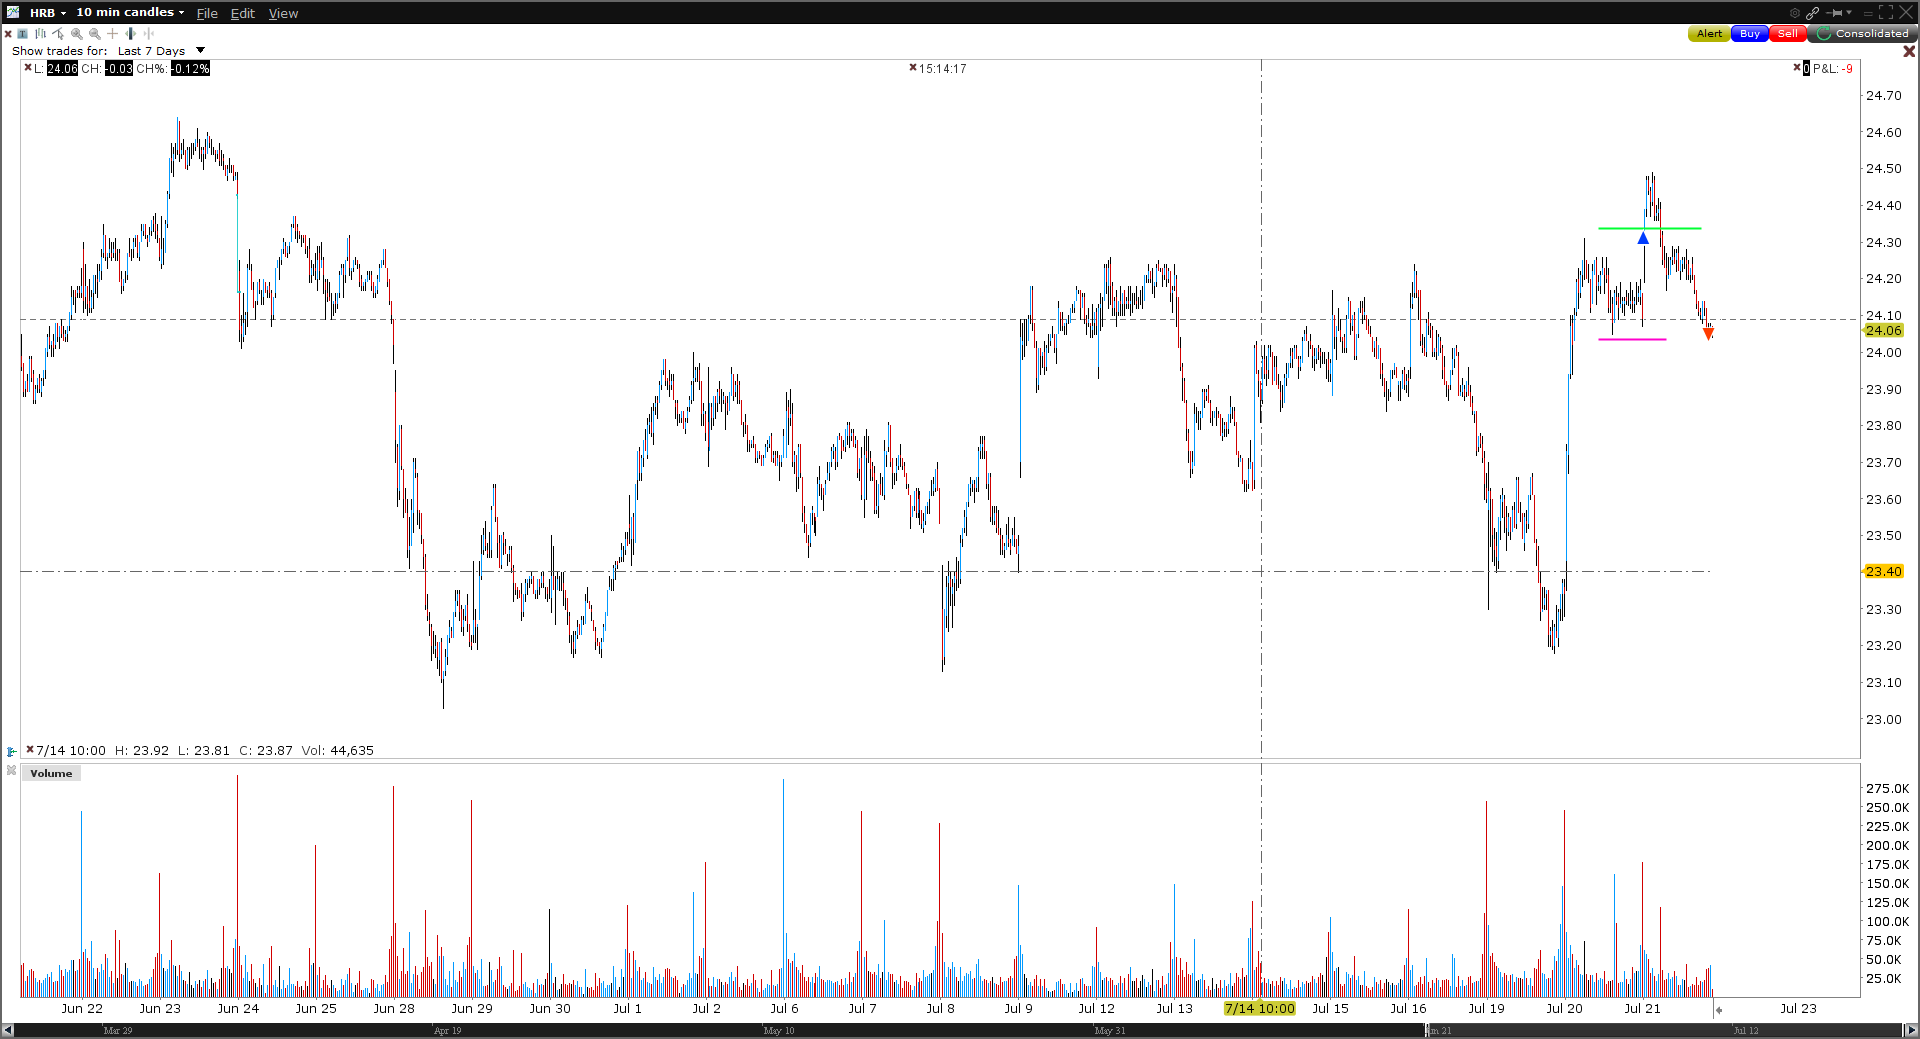Click the greyed vertical divider arrows icon
The width and height of the screenshot is (1920, 1039).
[x=149, y=34]
